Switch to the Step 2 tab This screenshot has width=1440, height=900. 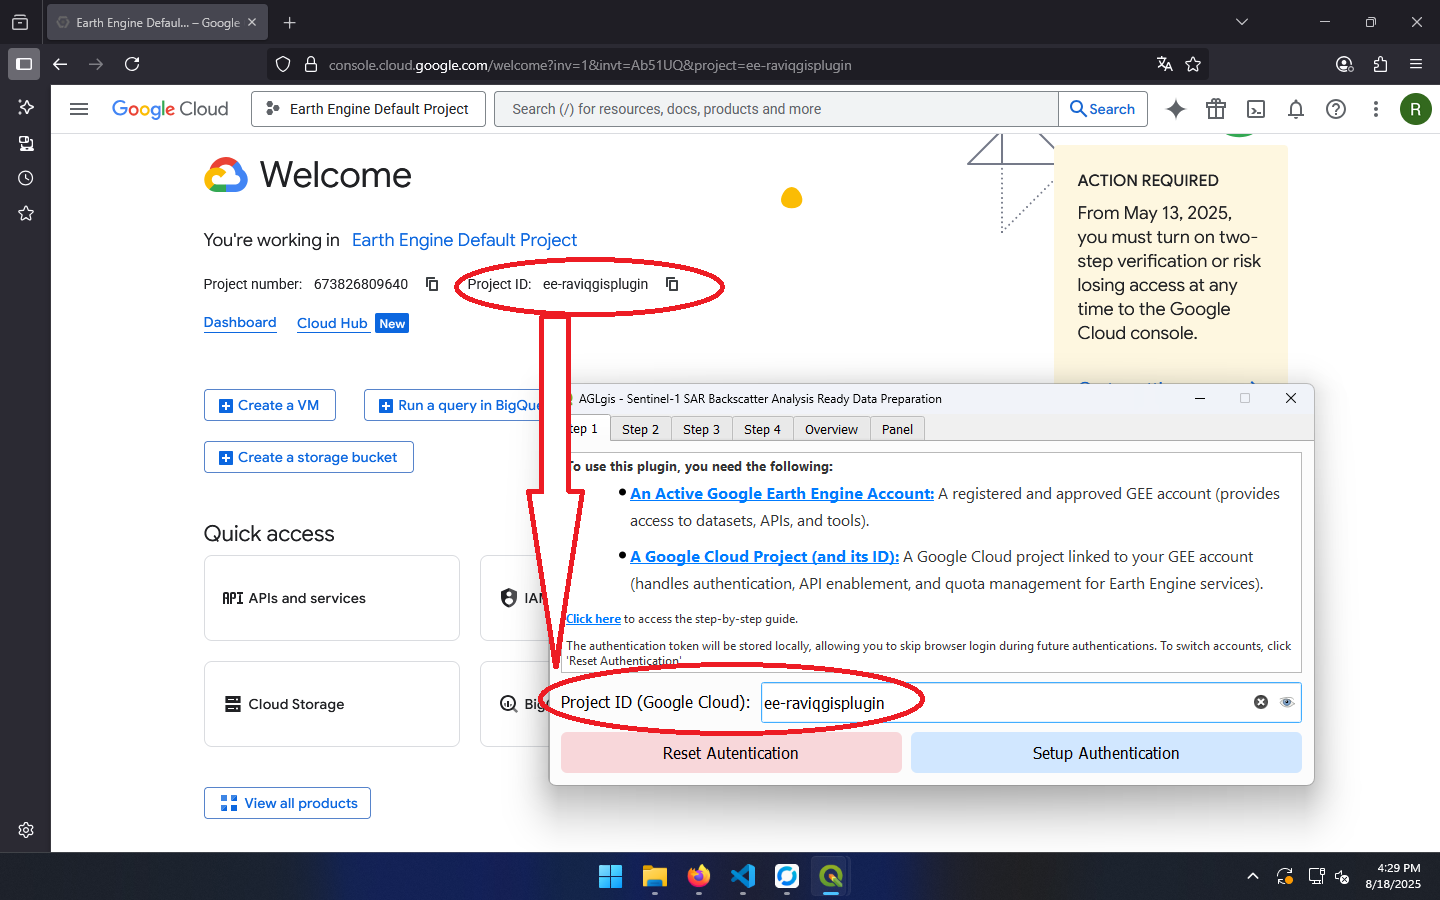(x=640, y=429)
